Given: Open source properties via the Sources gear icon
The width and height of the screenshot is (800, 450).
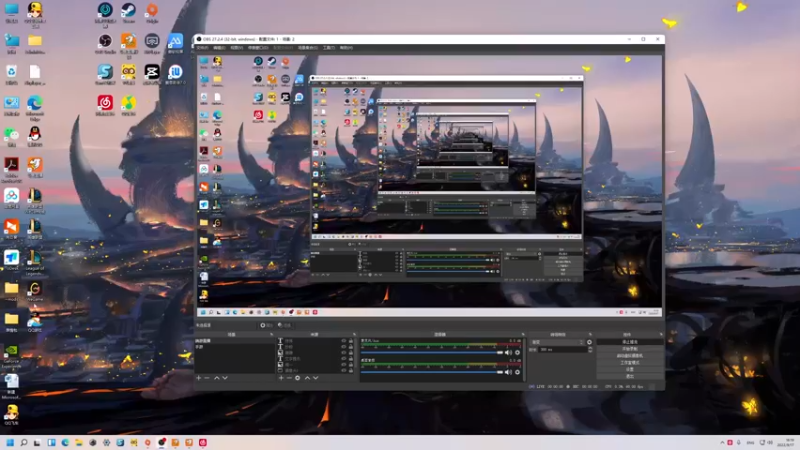Looking at the screenshot, I should [297, 378].
